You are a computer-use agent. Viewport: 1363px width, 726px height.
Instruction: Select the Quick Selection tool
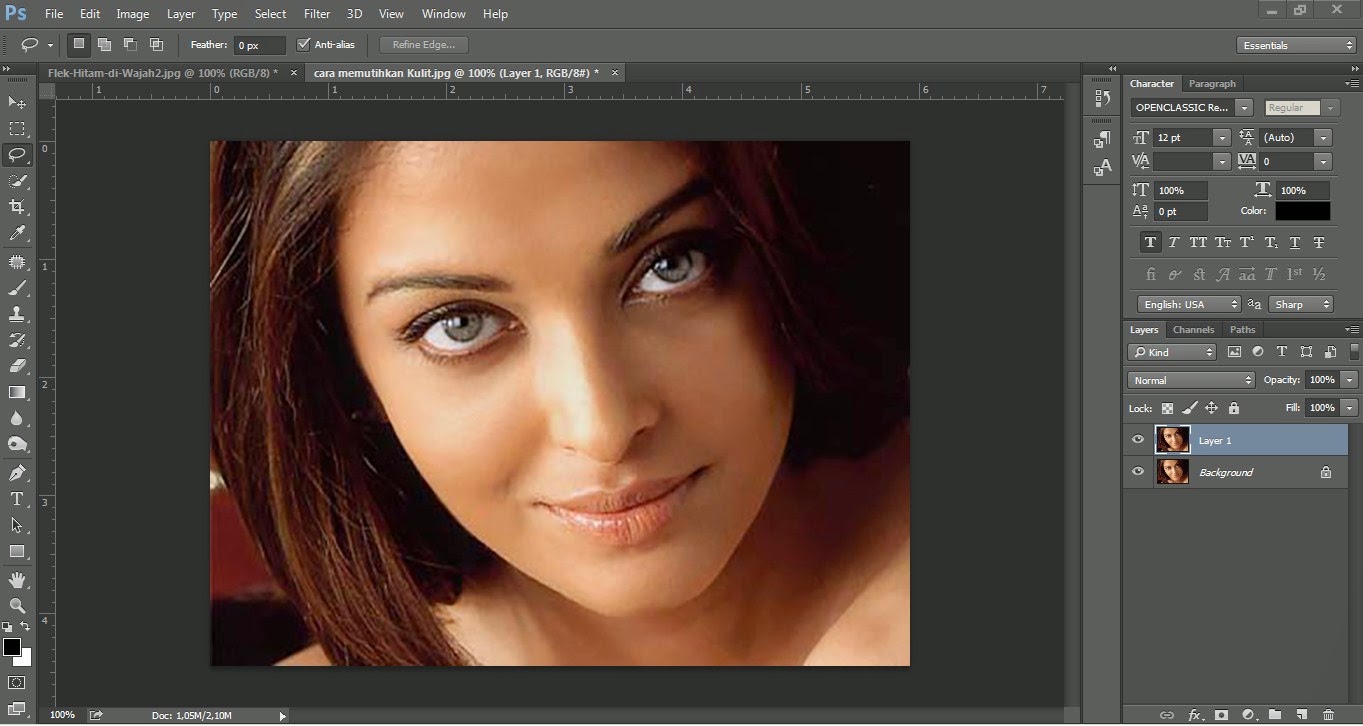17,181
